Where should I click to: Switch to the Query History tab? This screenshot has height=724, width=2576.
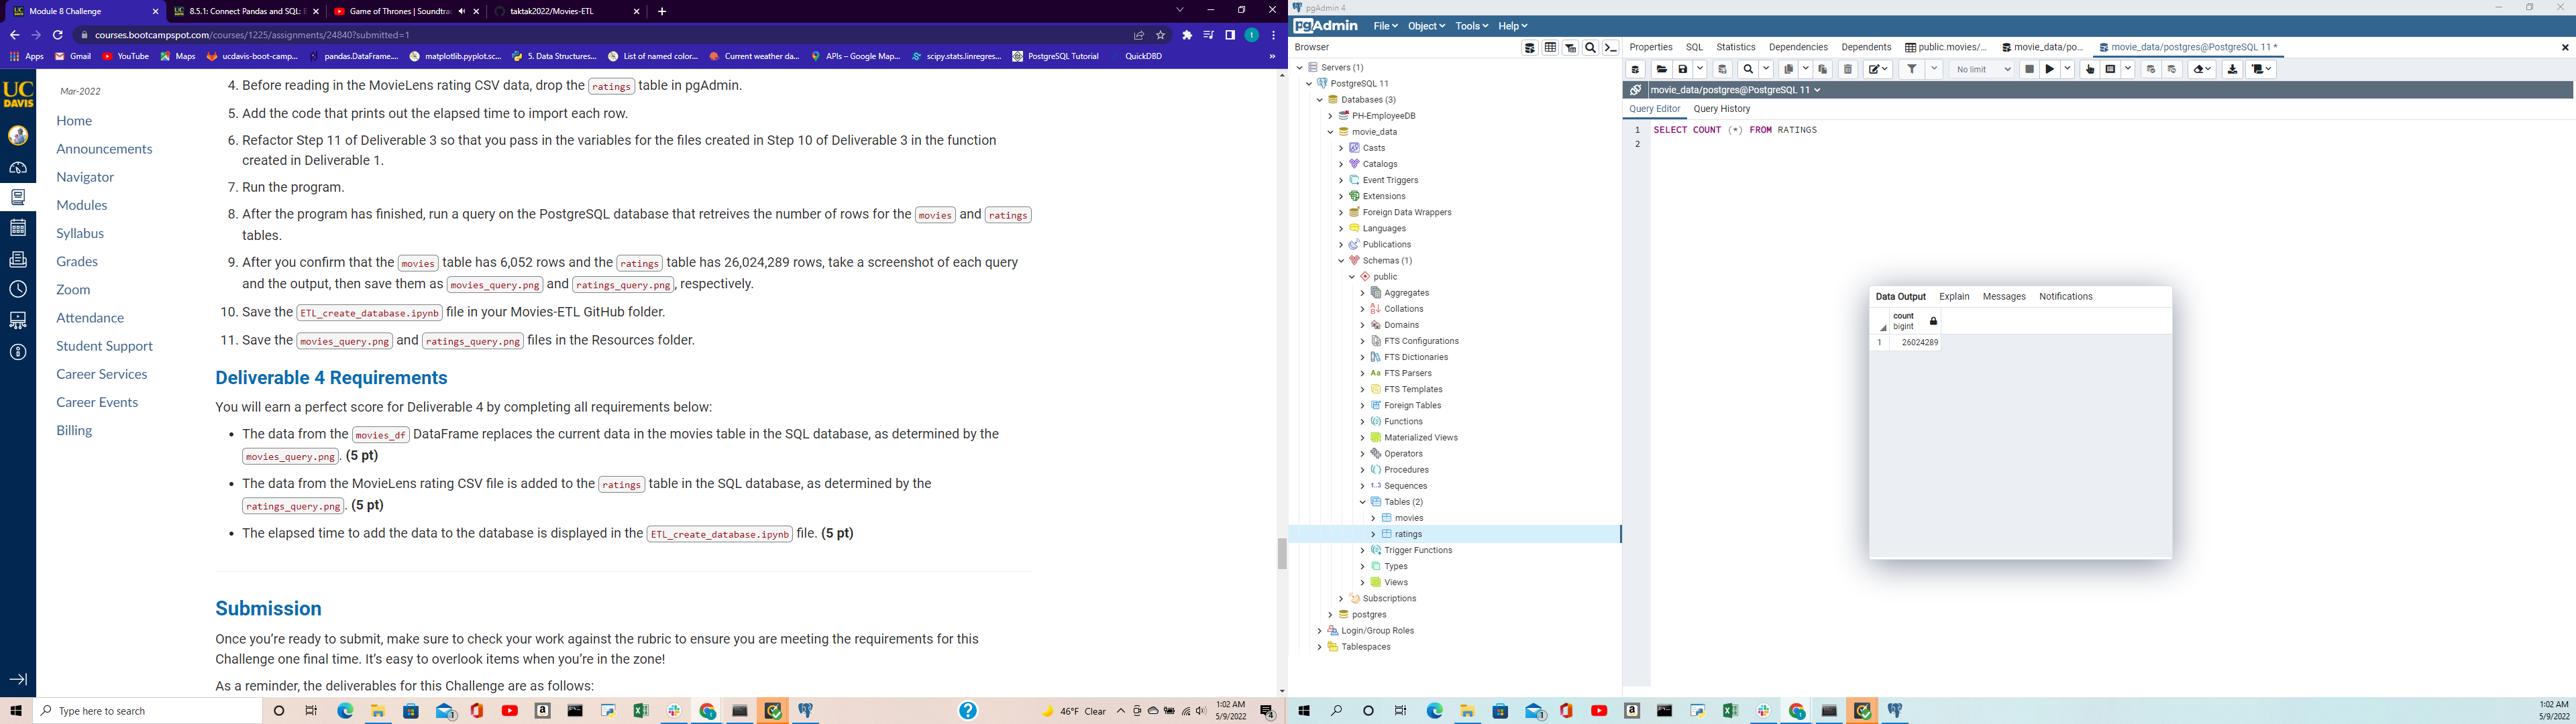pos(1721,109)
